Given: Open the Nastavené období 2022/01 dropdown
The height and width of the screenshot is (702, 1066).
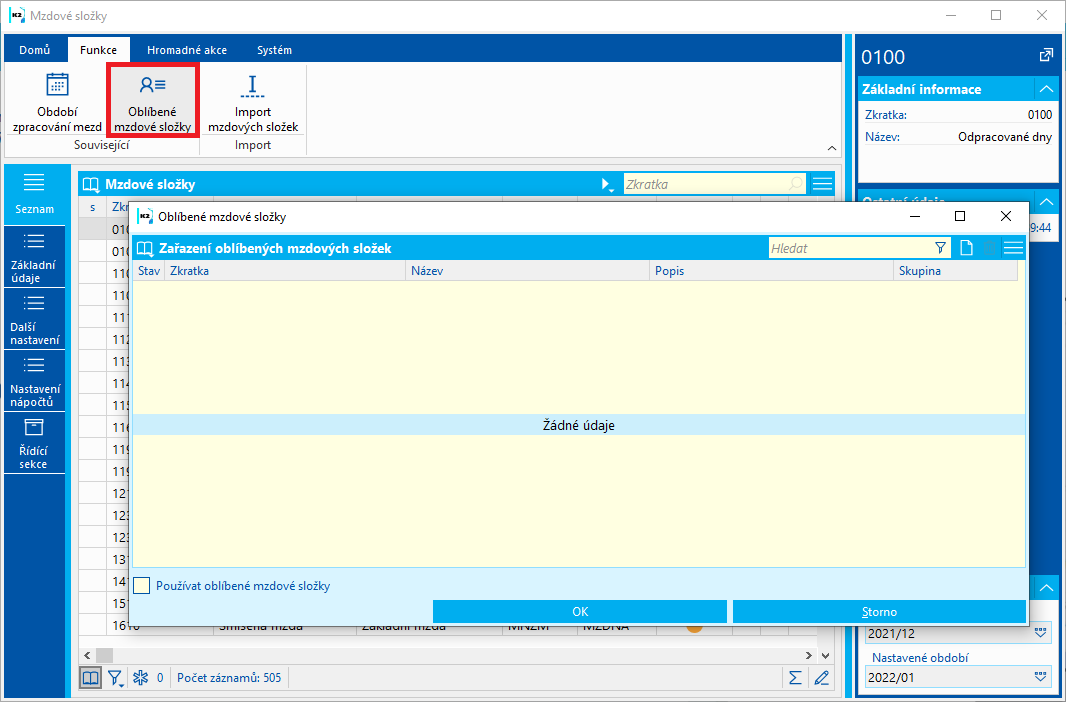Looking at the screenshot, I should (x=1039, y=677).
